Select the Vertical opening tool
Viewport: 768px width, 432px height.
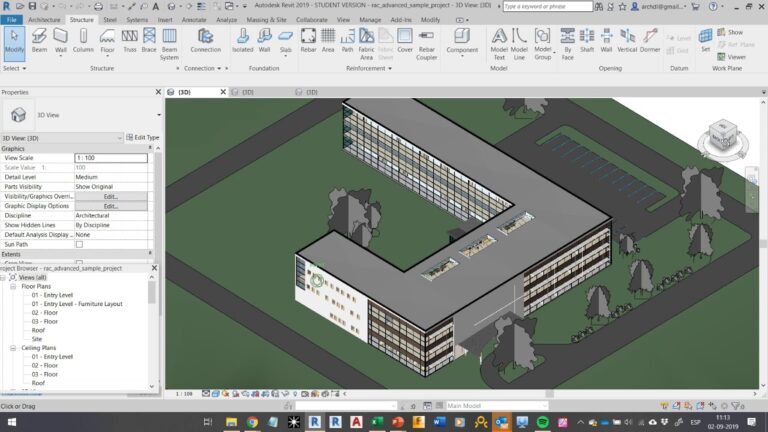click(627, 41)
